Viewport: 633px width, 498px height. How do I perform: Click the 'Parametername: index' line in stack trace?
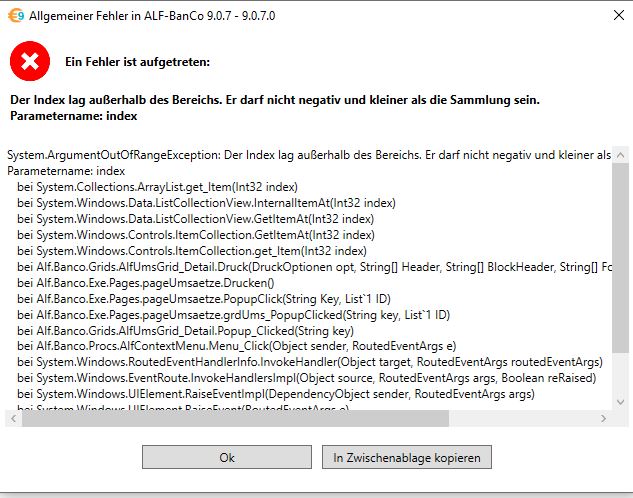coord(66,171)
